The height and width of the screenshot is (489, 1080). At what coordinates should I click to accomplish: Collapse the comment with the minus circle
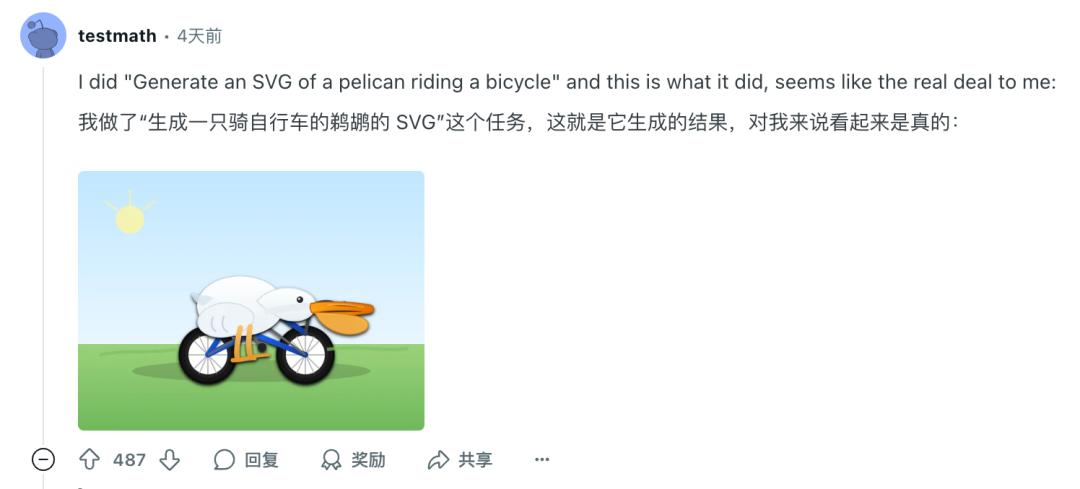pos(43,459)
